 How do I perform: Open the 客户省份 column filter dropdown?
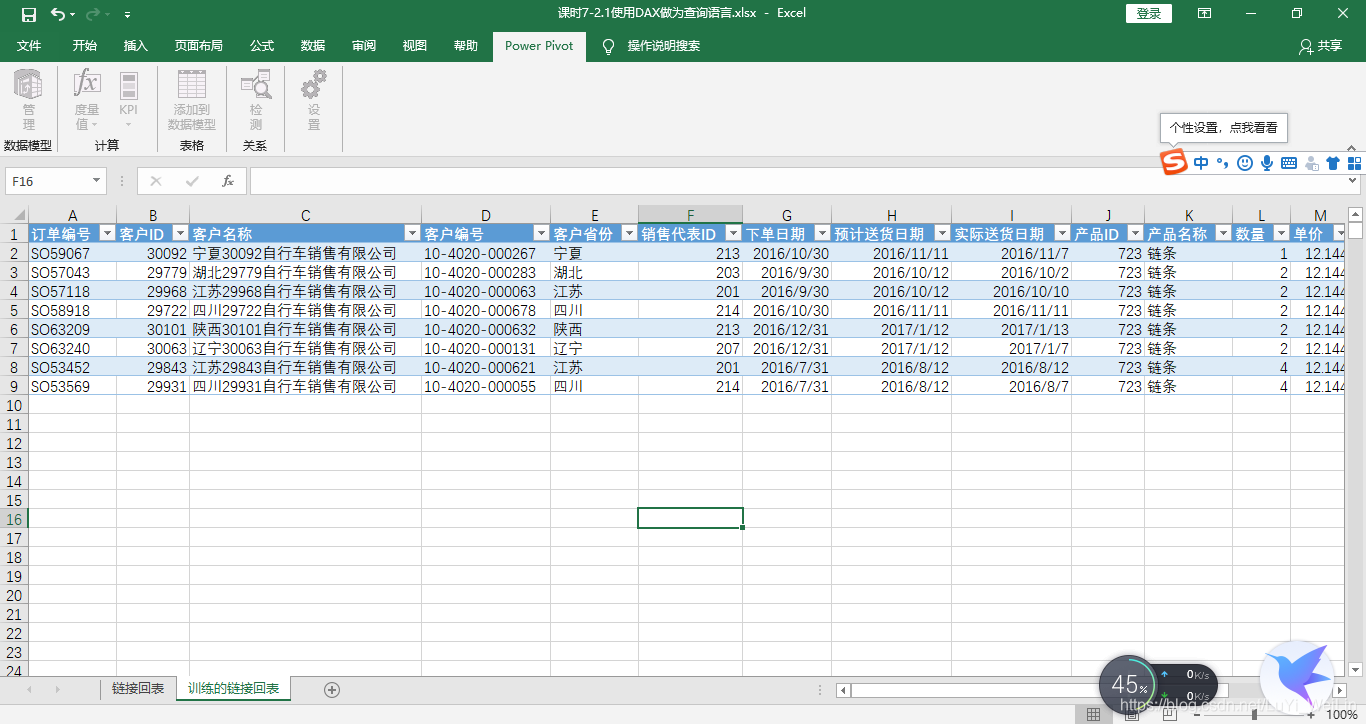[629, 234]
